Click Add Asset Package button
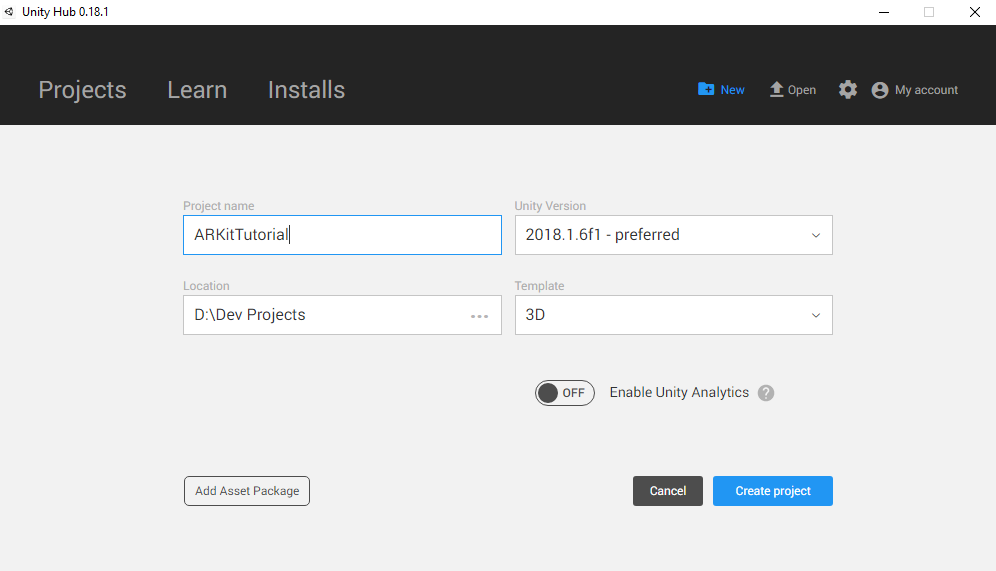996x571 pixels. click(247, 491)
